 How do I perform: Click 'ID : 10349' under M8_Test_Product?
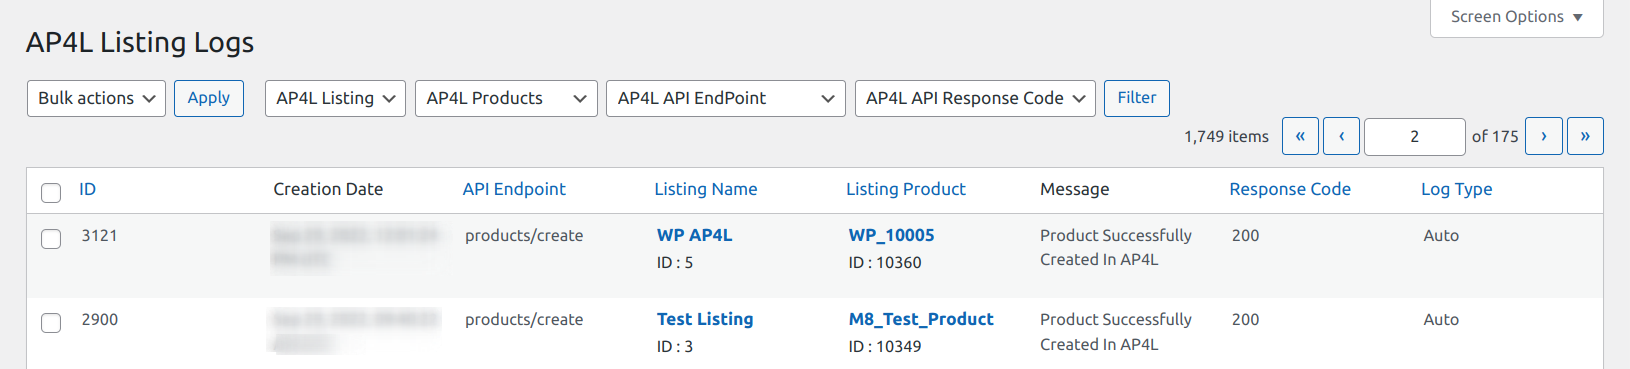885,347
